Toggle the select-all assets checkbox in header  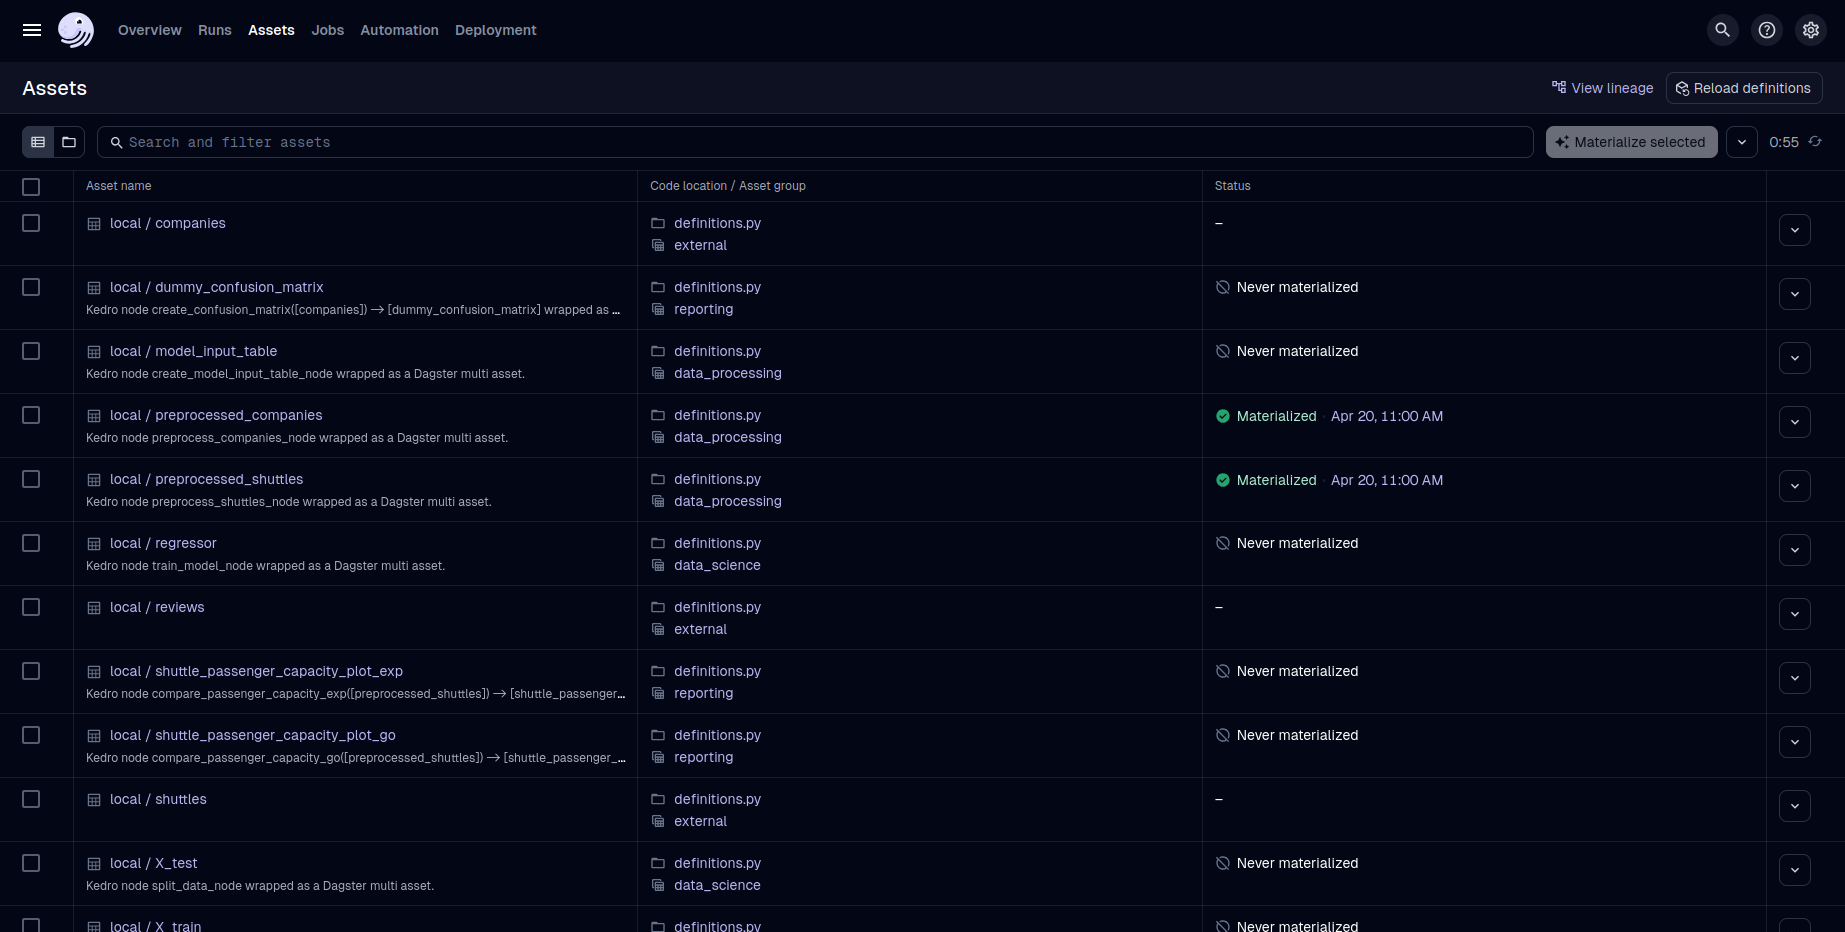(x=31, y=187)
